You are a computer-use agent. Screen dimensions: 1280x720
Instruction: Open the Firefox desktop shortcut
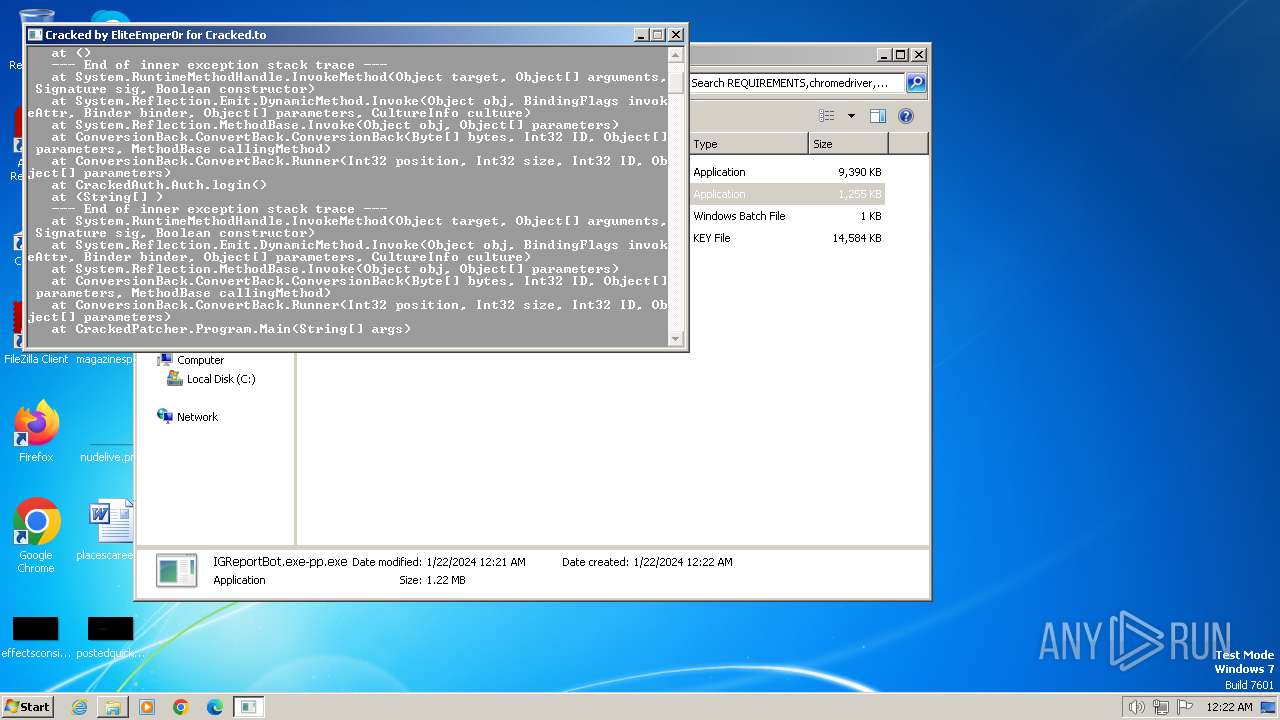[36, 432]
